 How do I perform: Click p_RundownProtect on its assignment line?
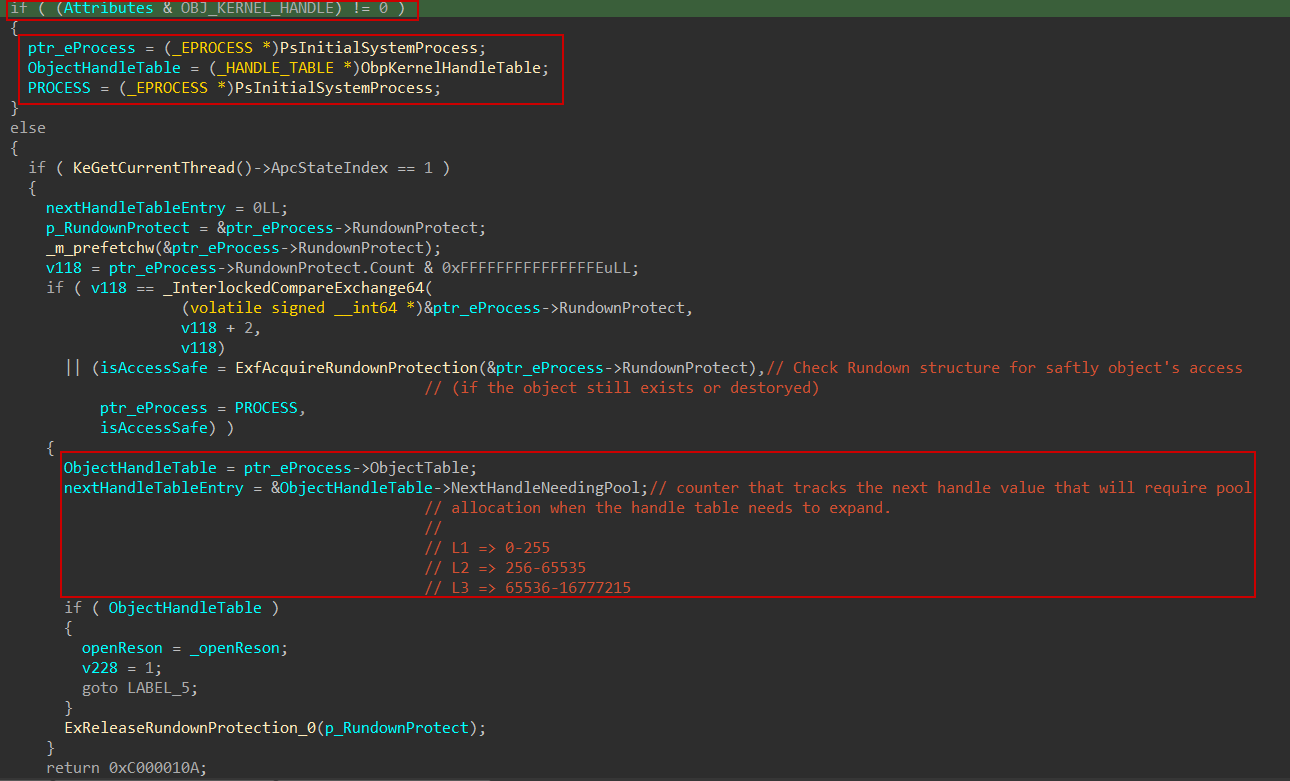click(x=117, y=228)
